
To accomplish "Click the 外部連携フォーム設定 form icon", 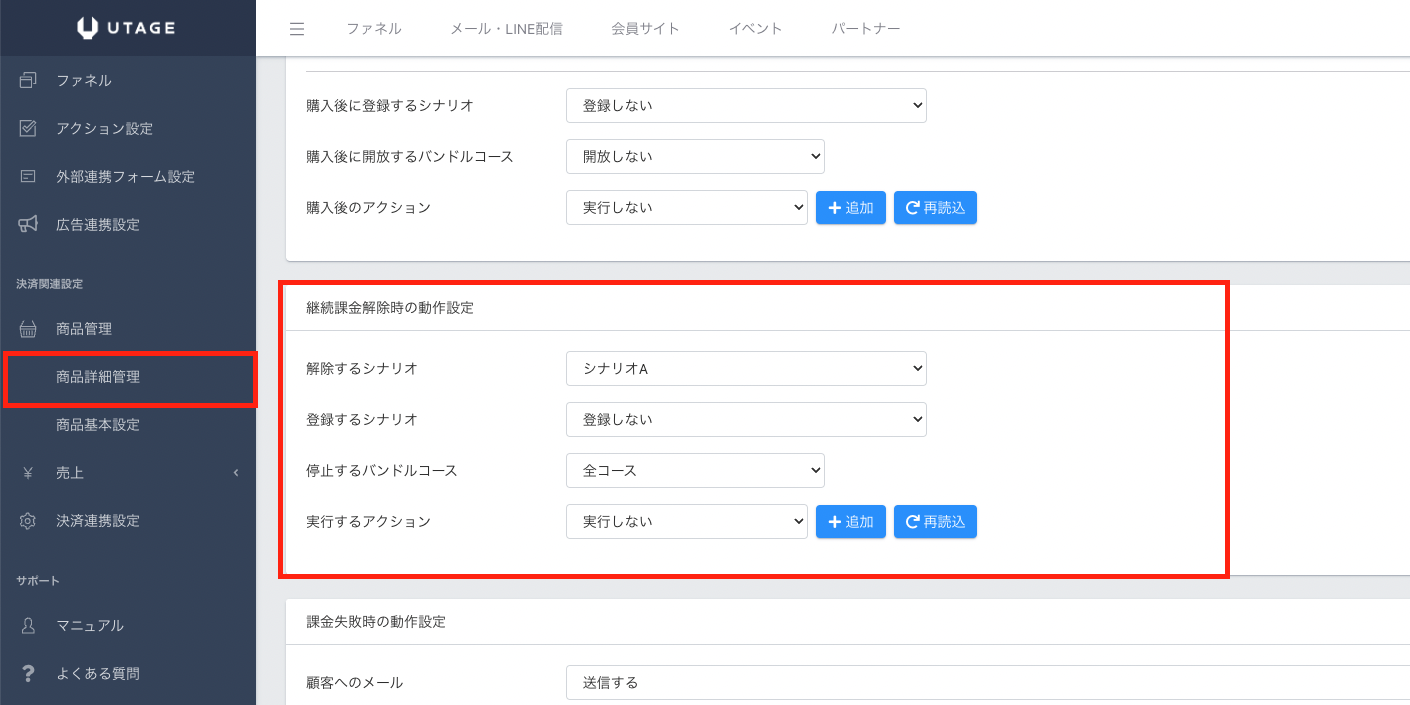I will pyautogui.click(x=28, y=177).
